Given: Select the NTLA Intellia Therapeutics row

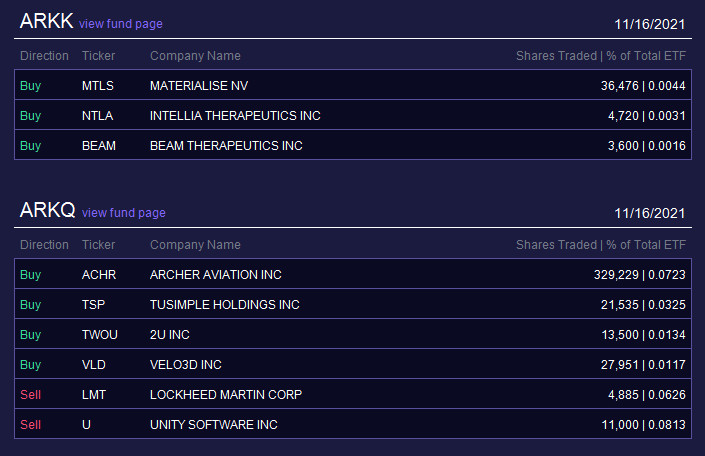Looking at the screenshot, I should (x=353, y=115).
